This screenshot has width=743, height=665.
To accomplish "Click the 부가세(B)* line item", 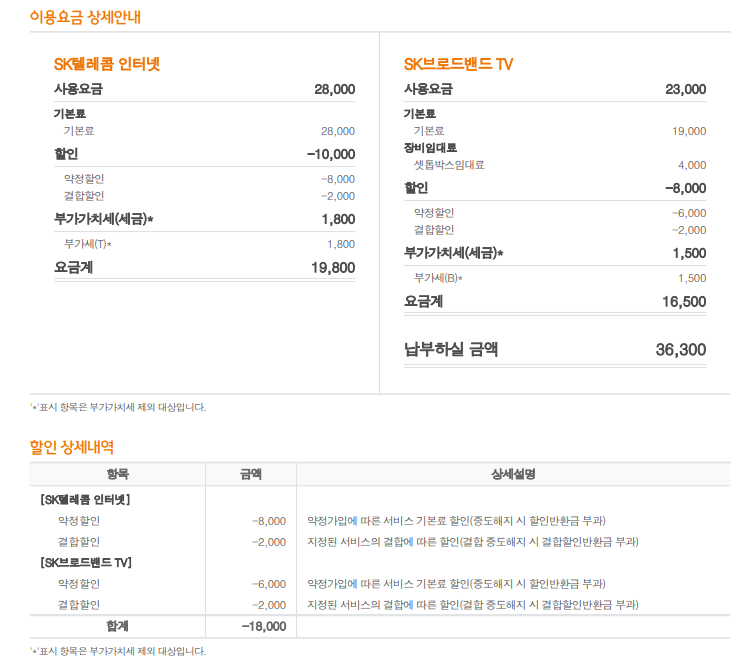I will click(x=438, y=278).
